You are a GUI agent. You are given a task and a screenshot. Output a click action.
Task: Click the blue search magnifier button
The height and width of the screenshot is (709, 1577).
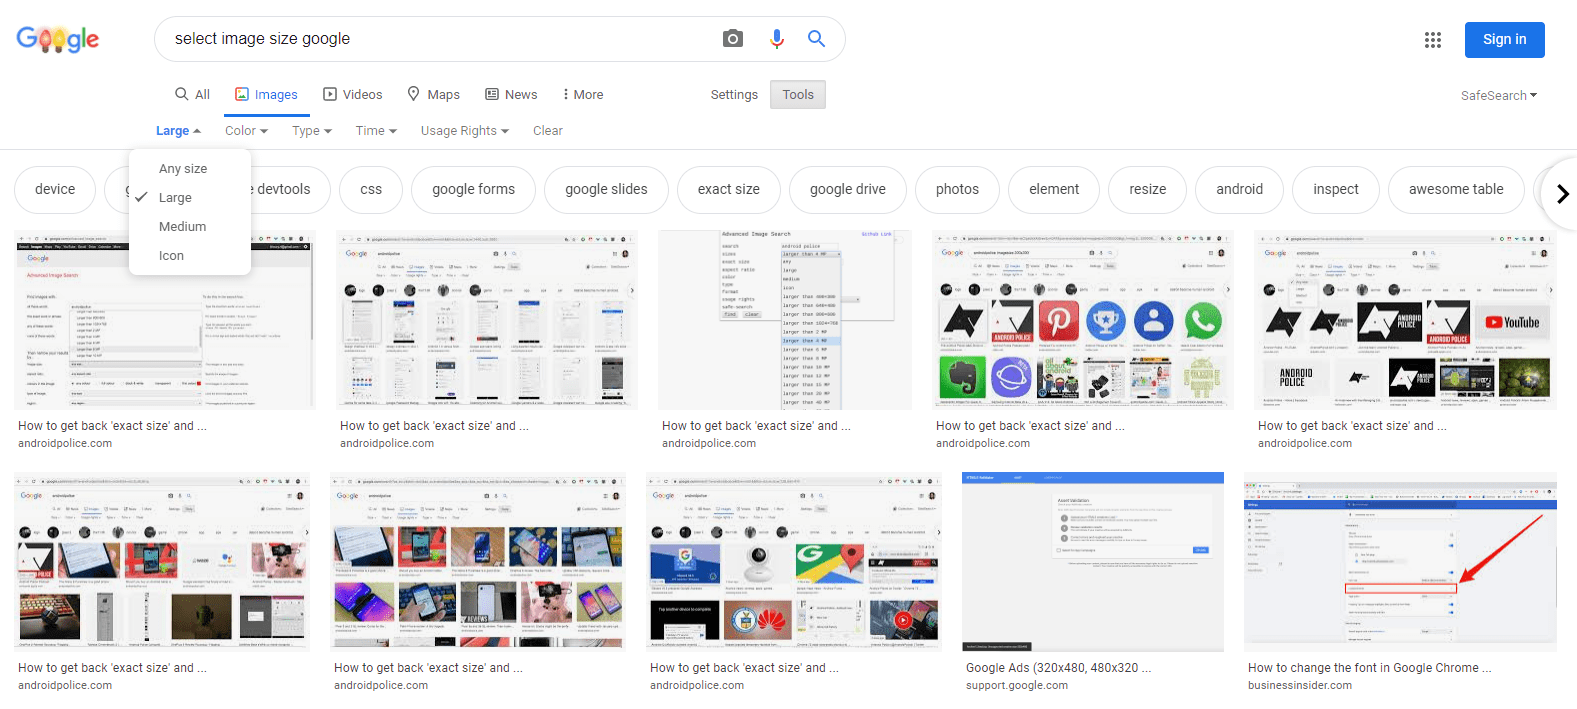pos(816,39)
